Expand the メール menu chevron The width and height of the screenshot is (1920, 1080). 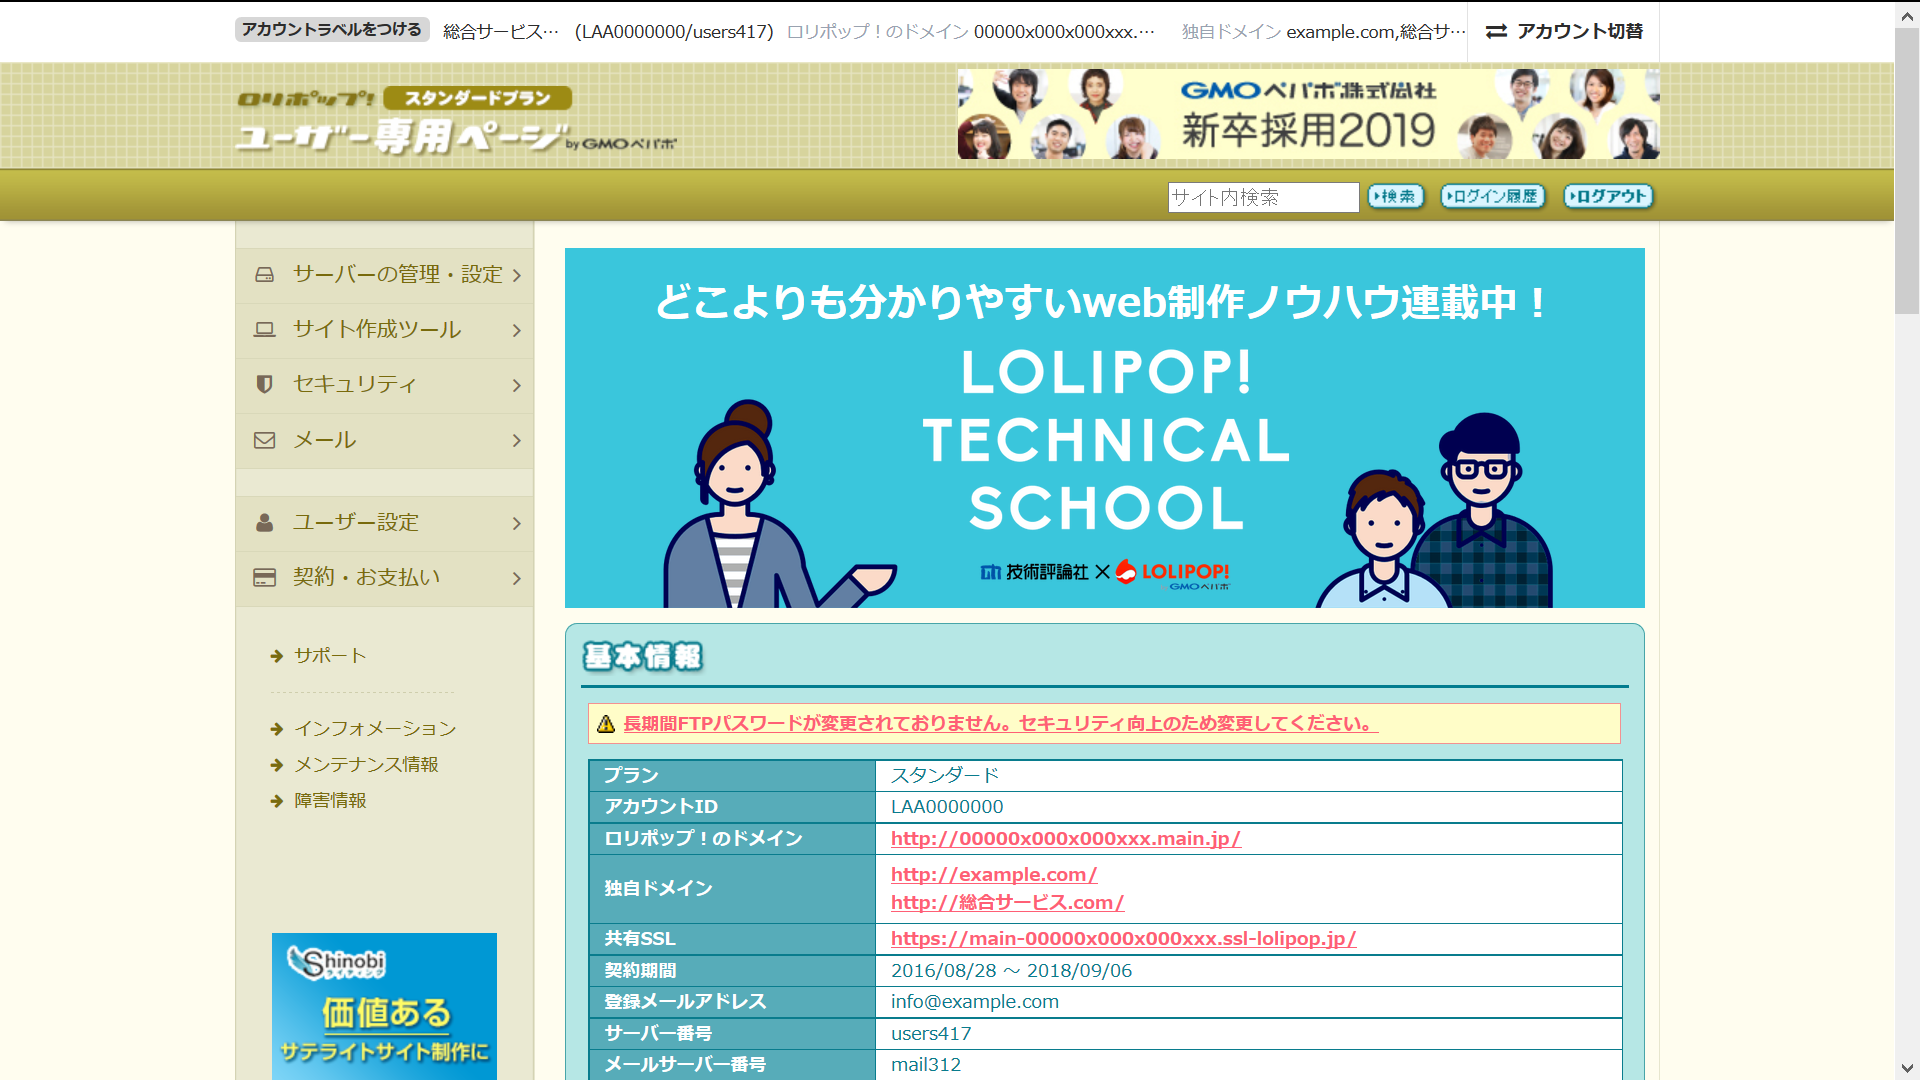click(x=516, y=440)
